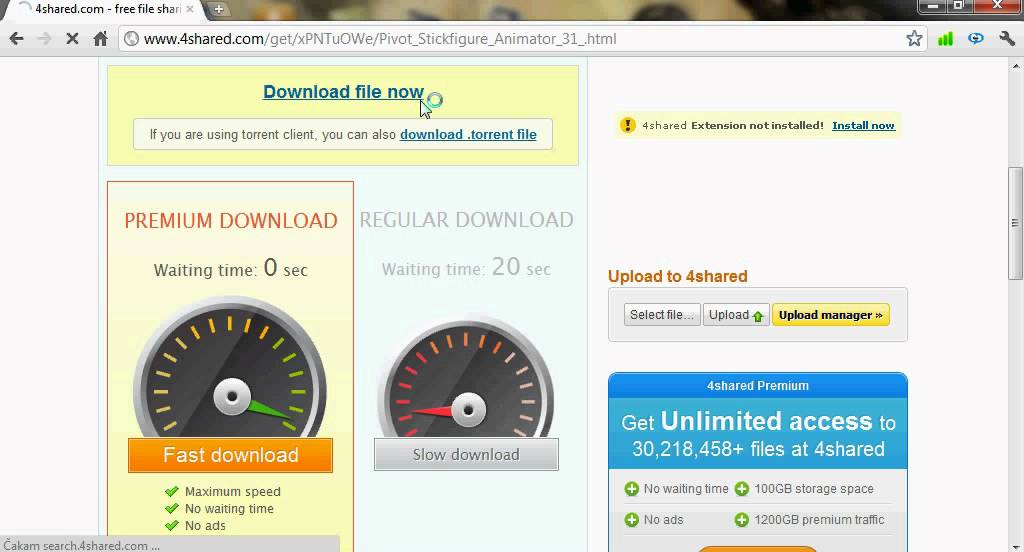
Task: Click the green plus icon beside 100GB storage space
Action: coord(742,489)
